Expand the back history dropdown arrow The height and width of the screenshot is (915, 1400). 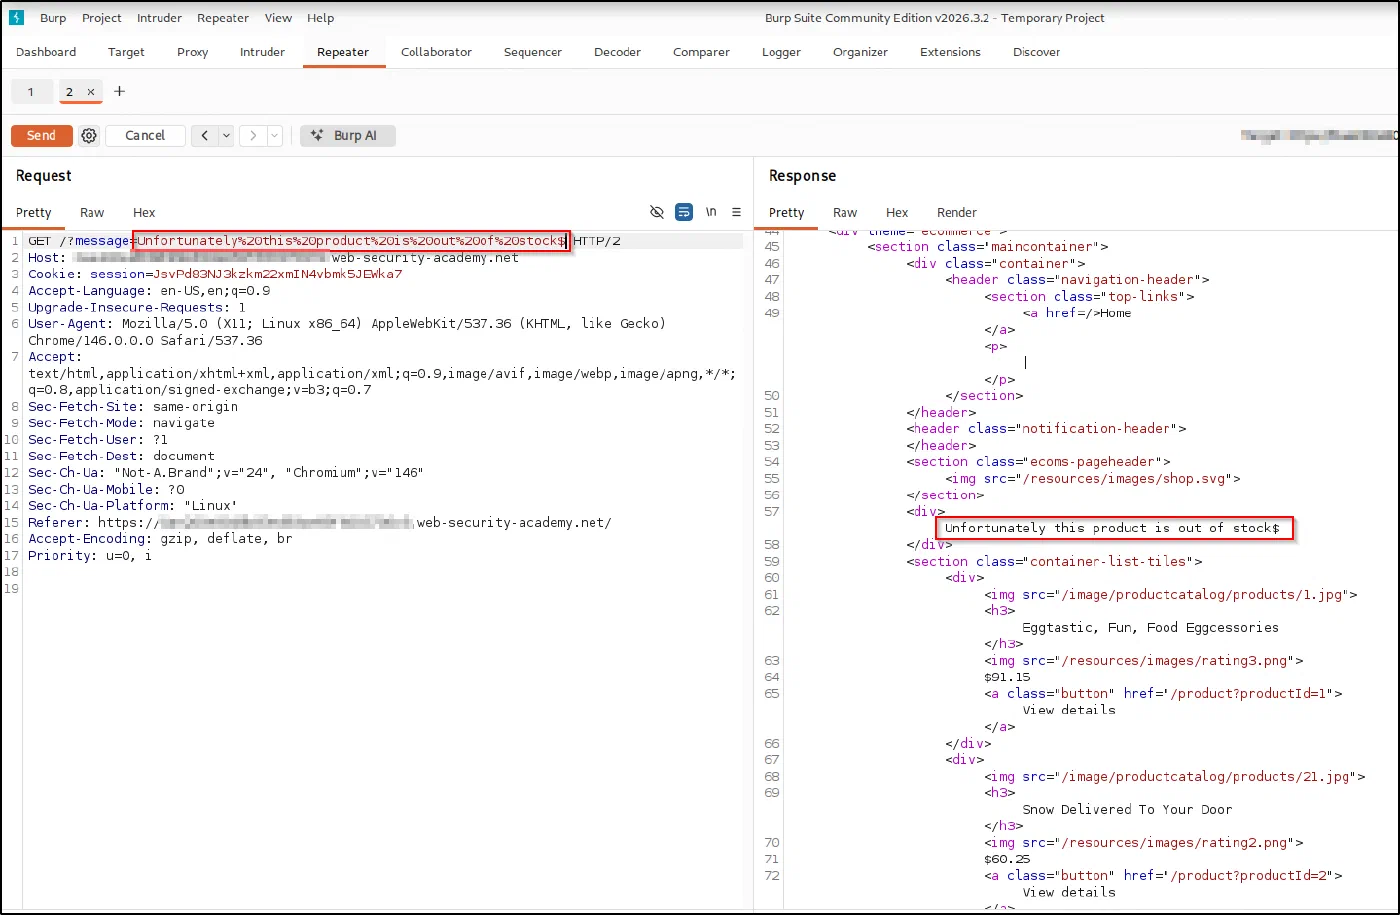[x=227, y=136]
